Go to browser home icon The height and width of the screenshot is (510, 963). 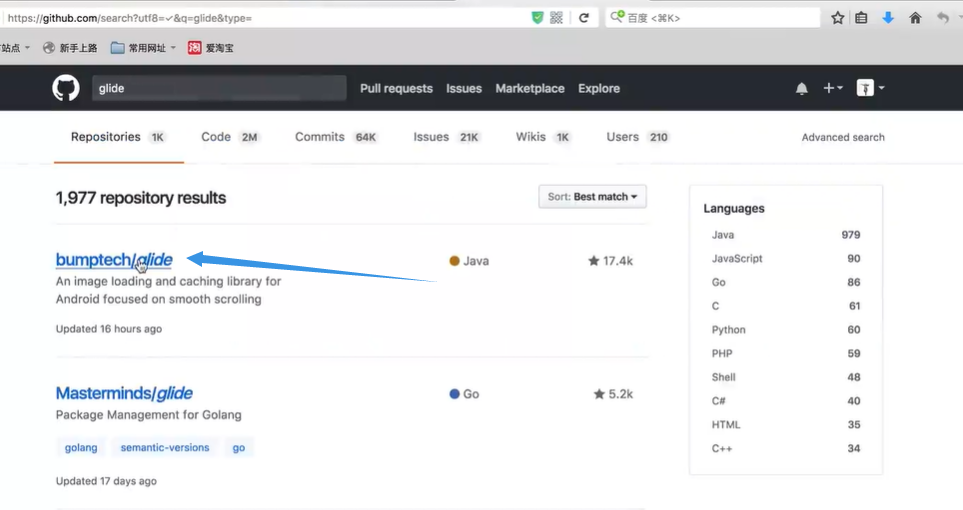[x=915, y=18]
